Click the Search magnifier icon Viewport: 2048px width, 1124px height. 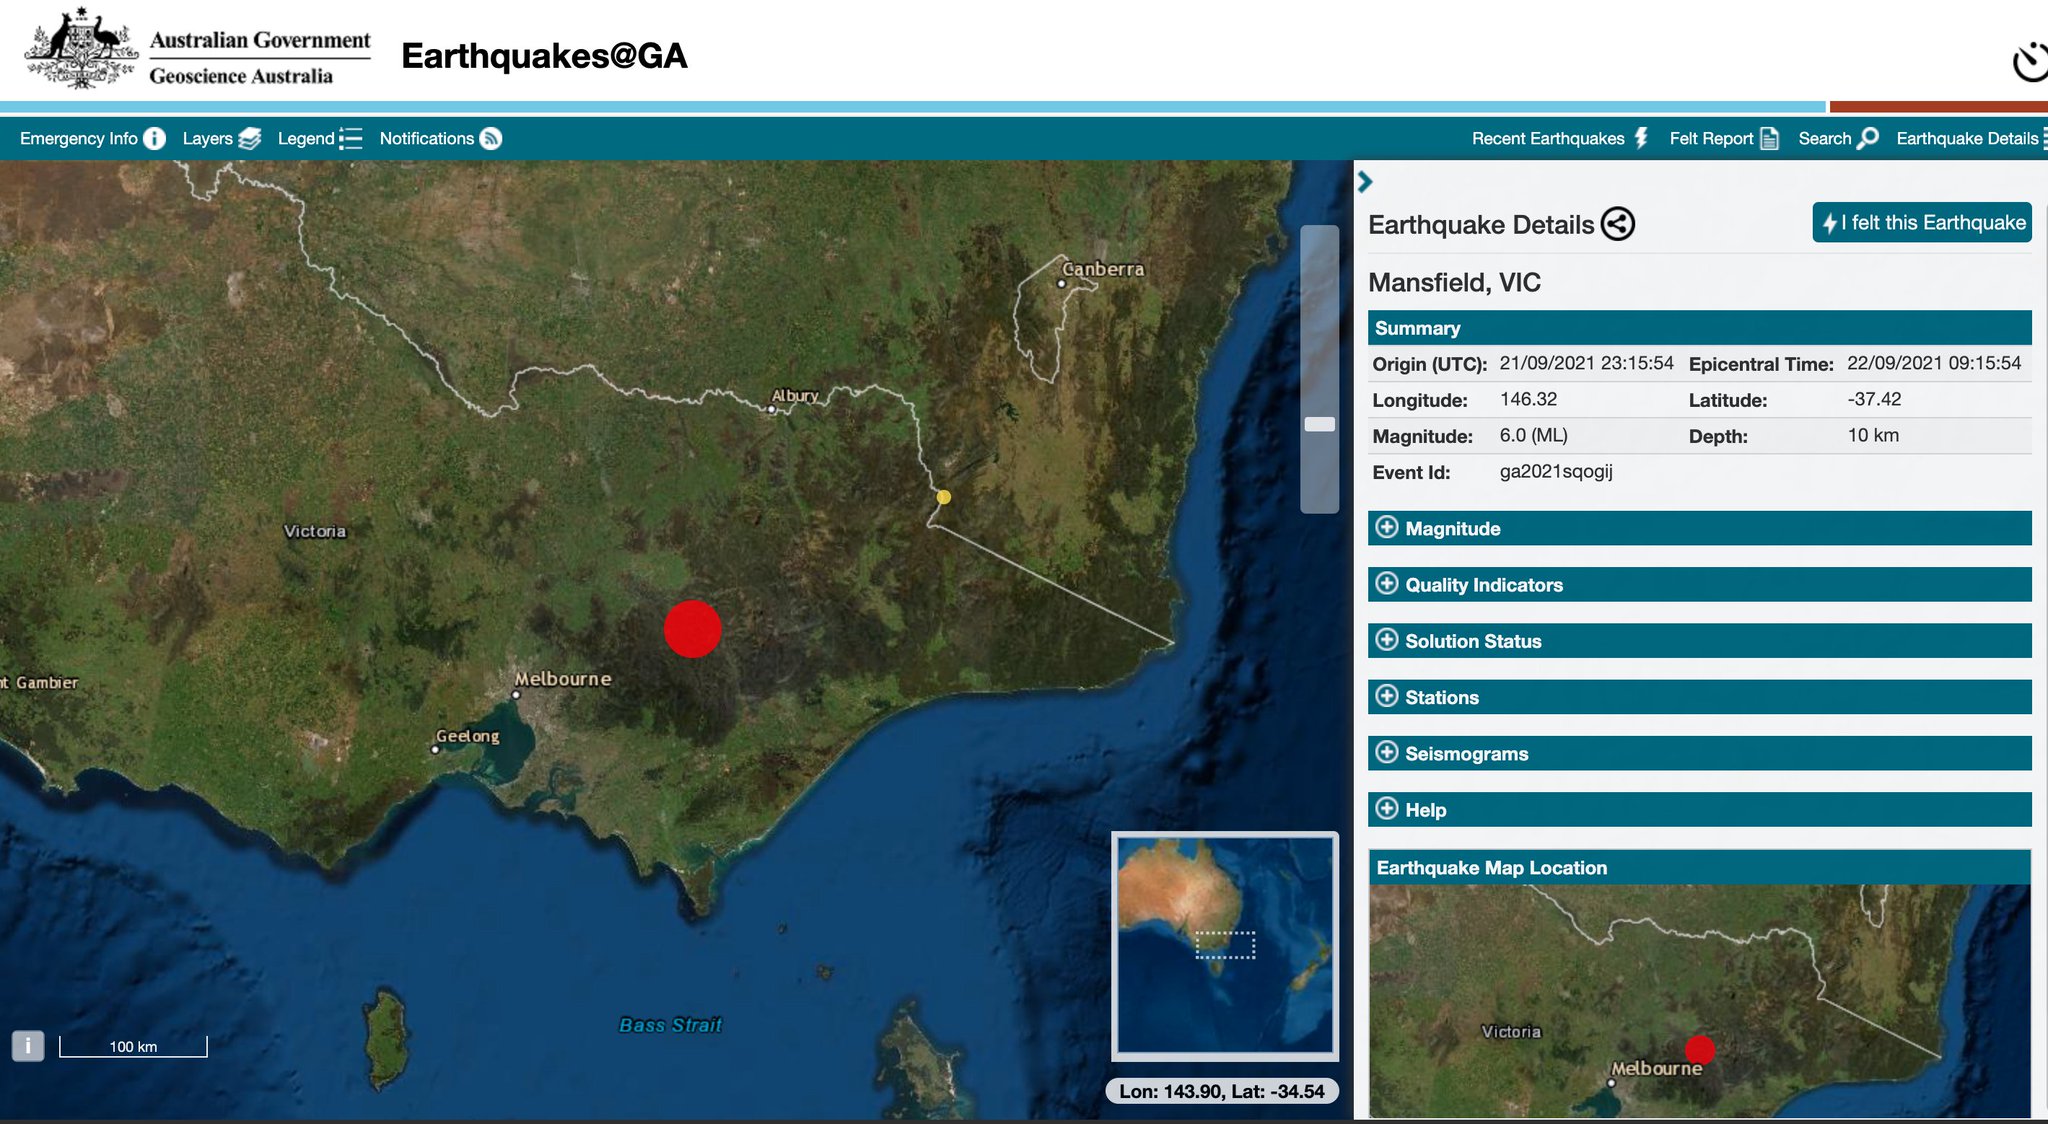click(x=1866, y=138)
